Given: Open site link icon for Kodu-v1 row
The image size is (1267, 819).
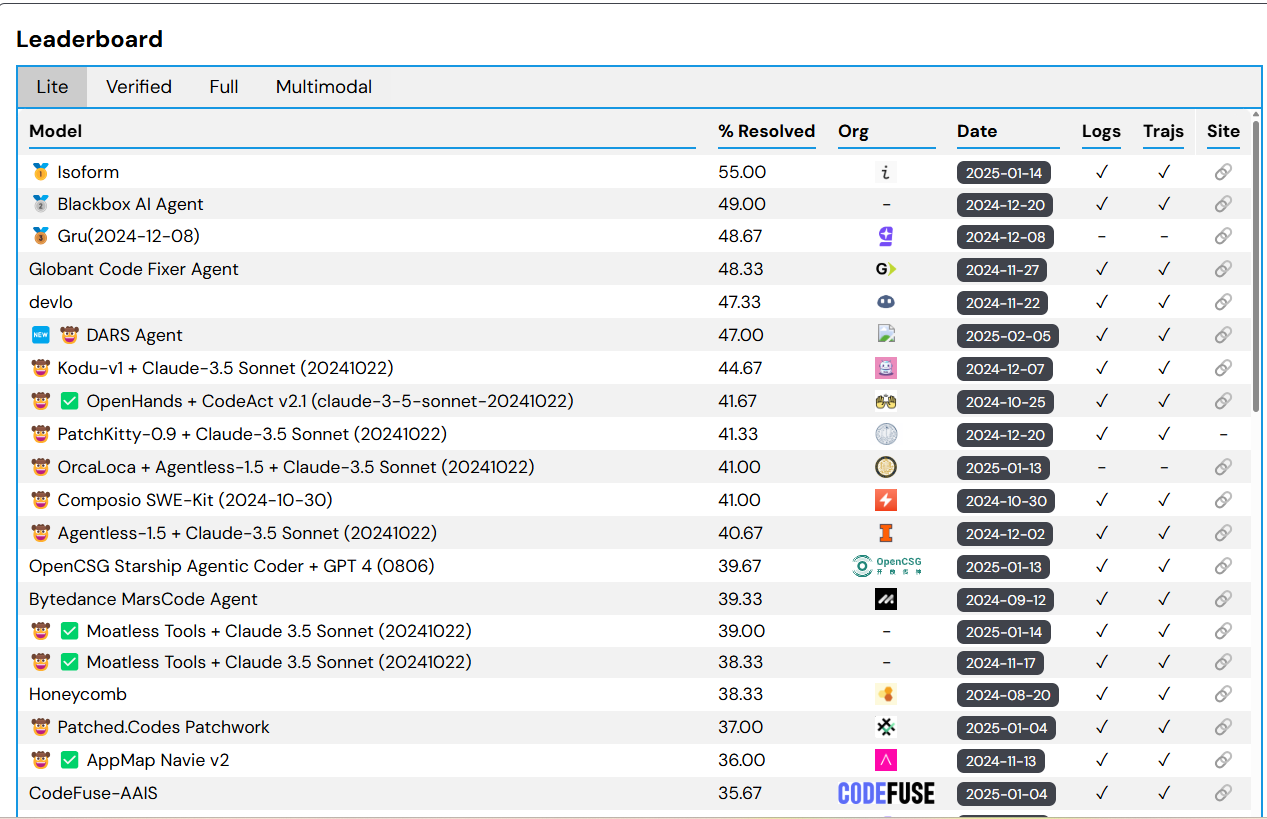Looking at the screenshot, I should tap(1223, 368).
